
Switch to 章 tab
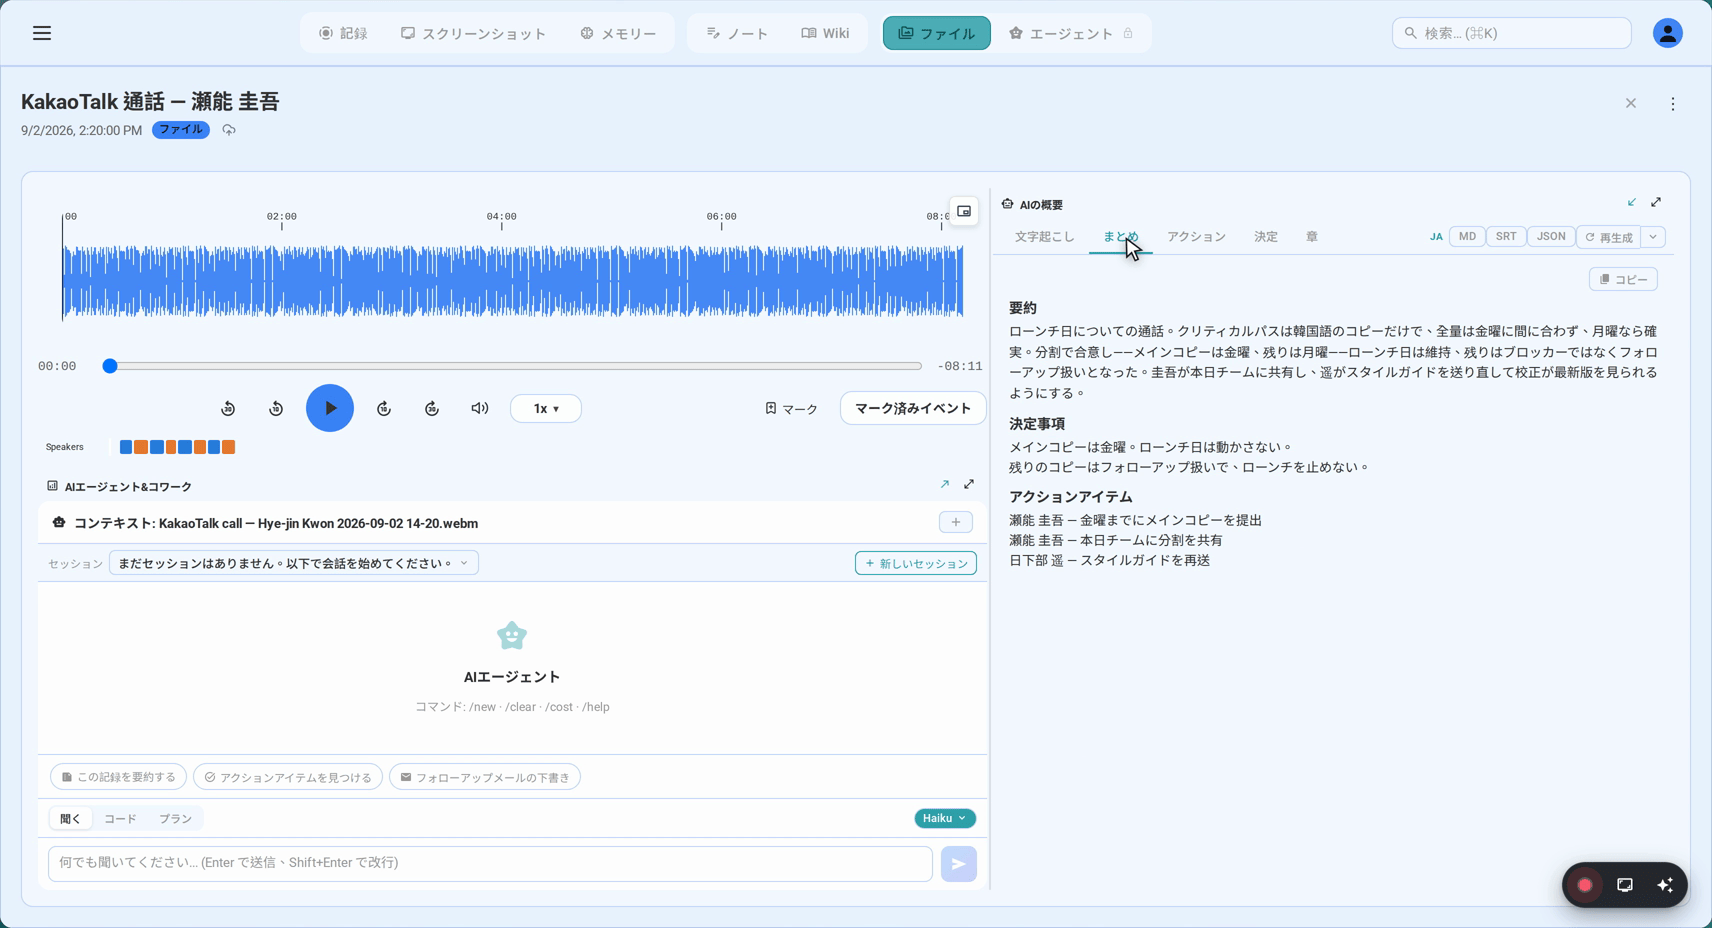point(1311,237)
